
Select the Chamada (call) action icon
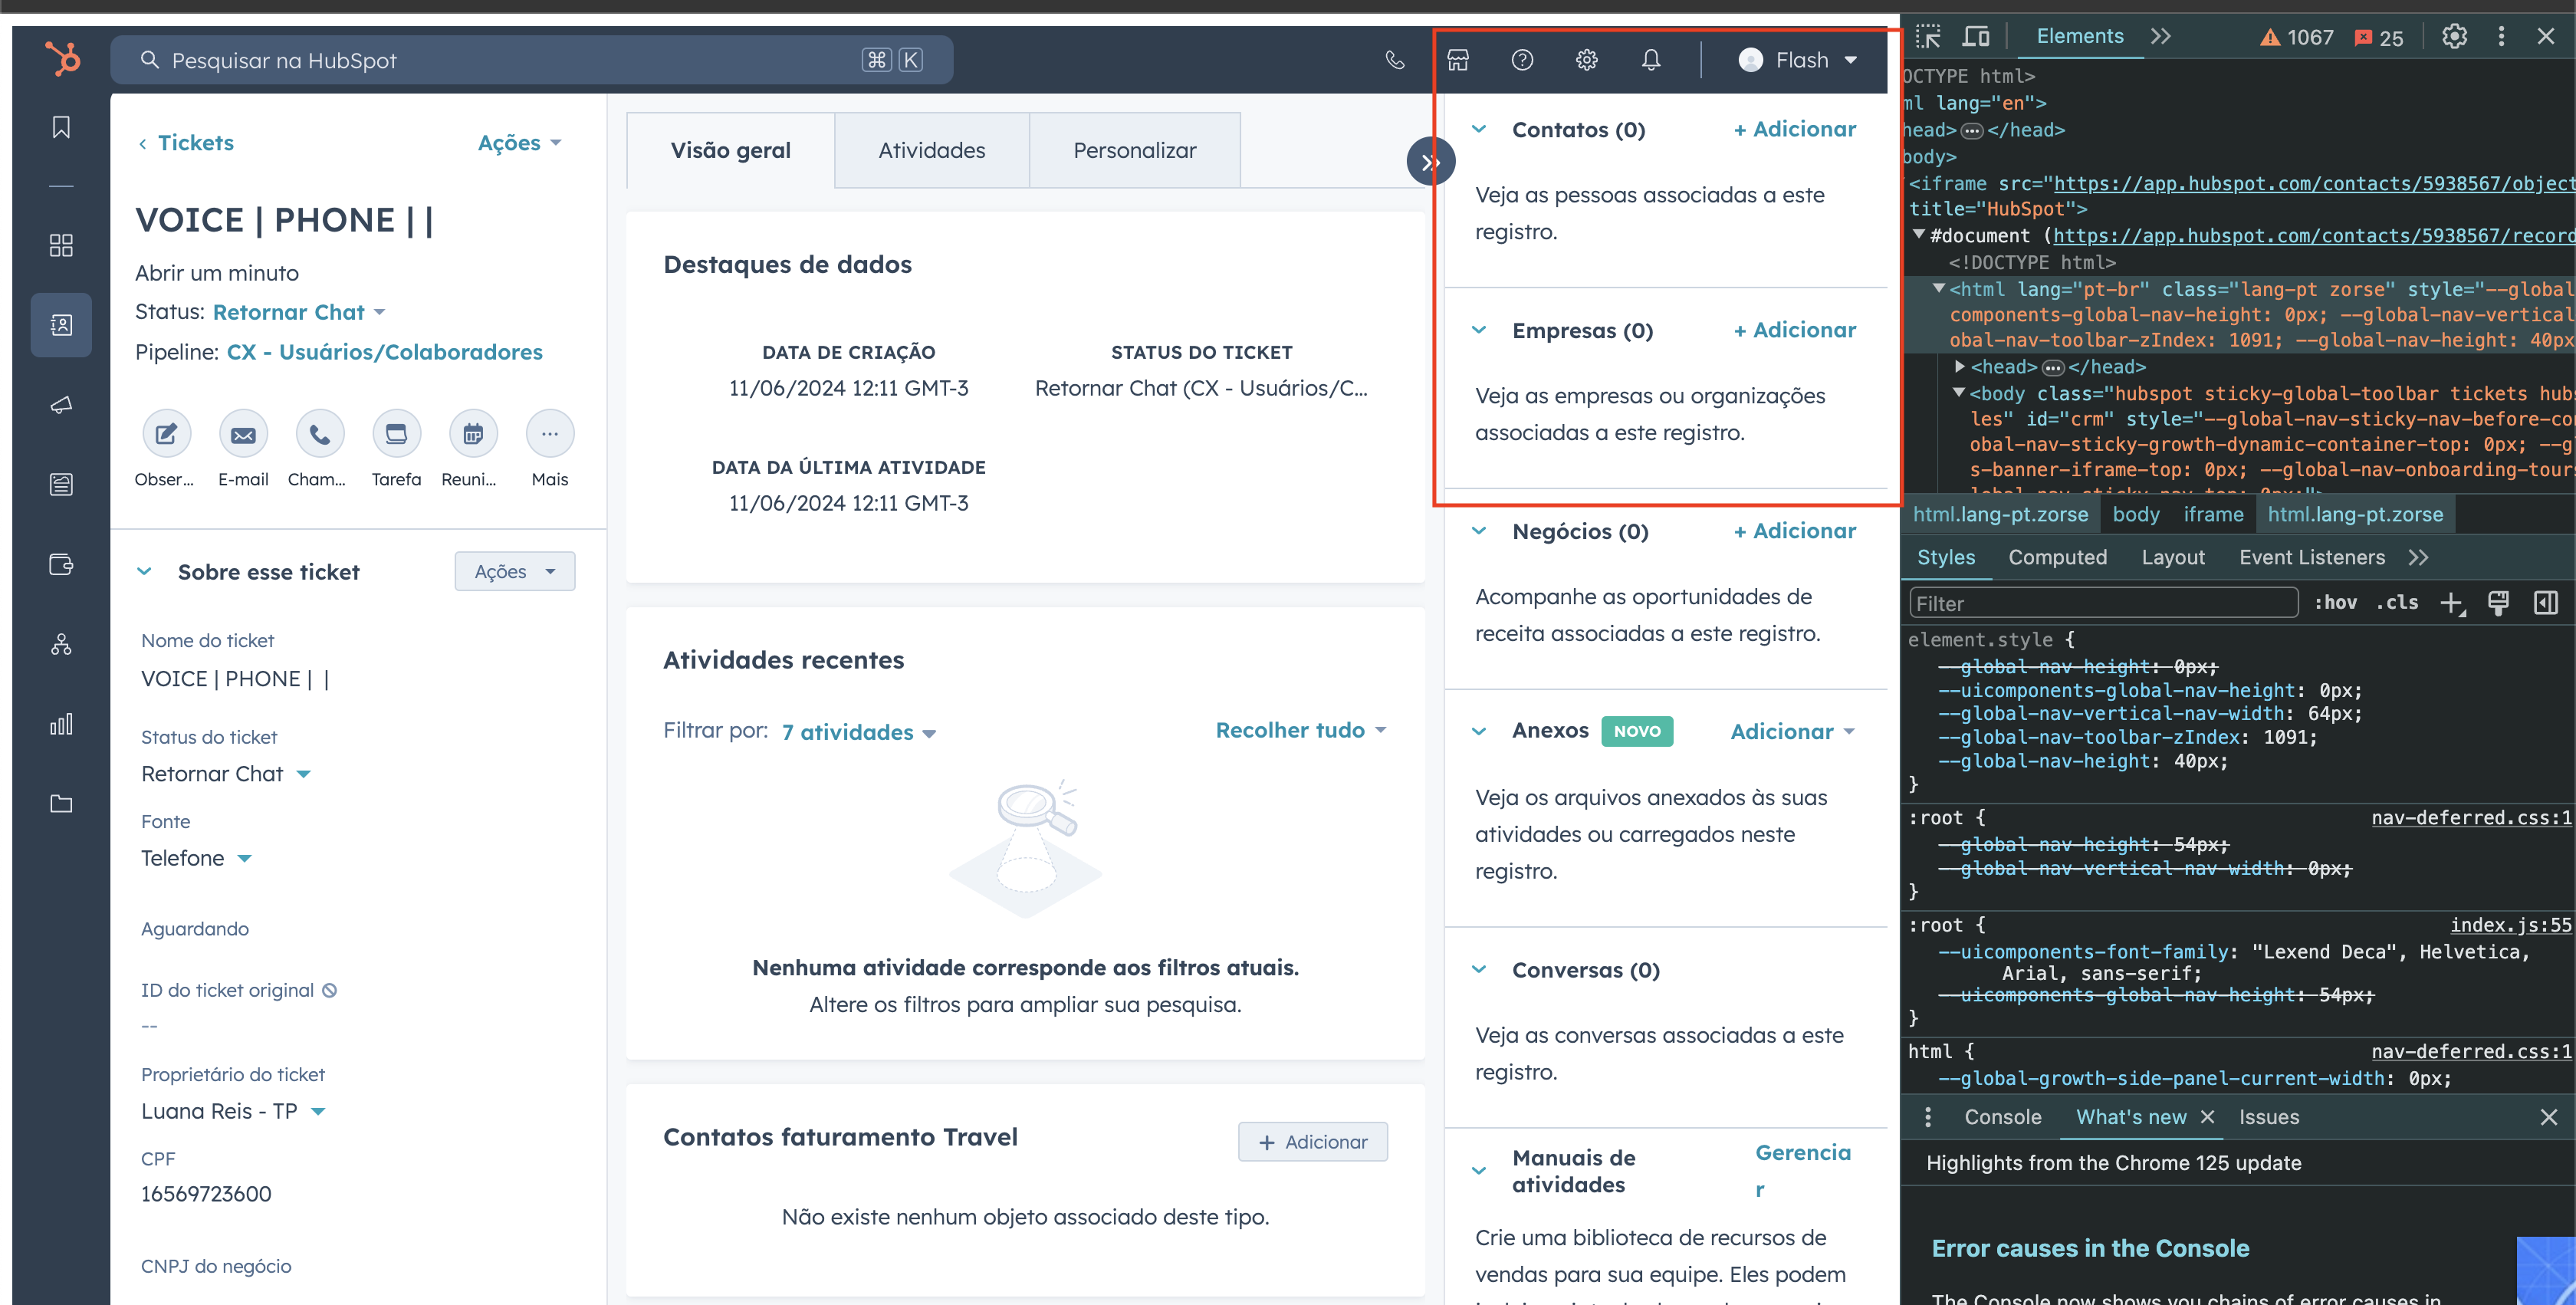coord(319,434)
